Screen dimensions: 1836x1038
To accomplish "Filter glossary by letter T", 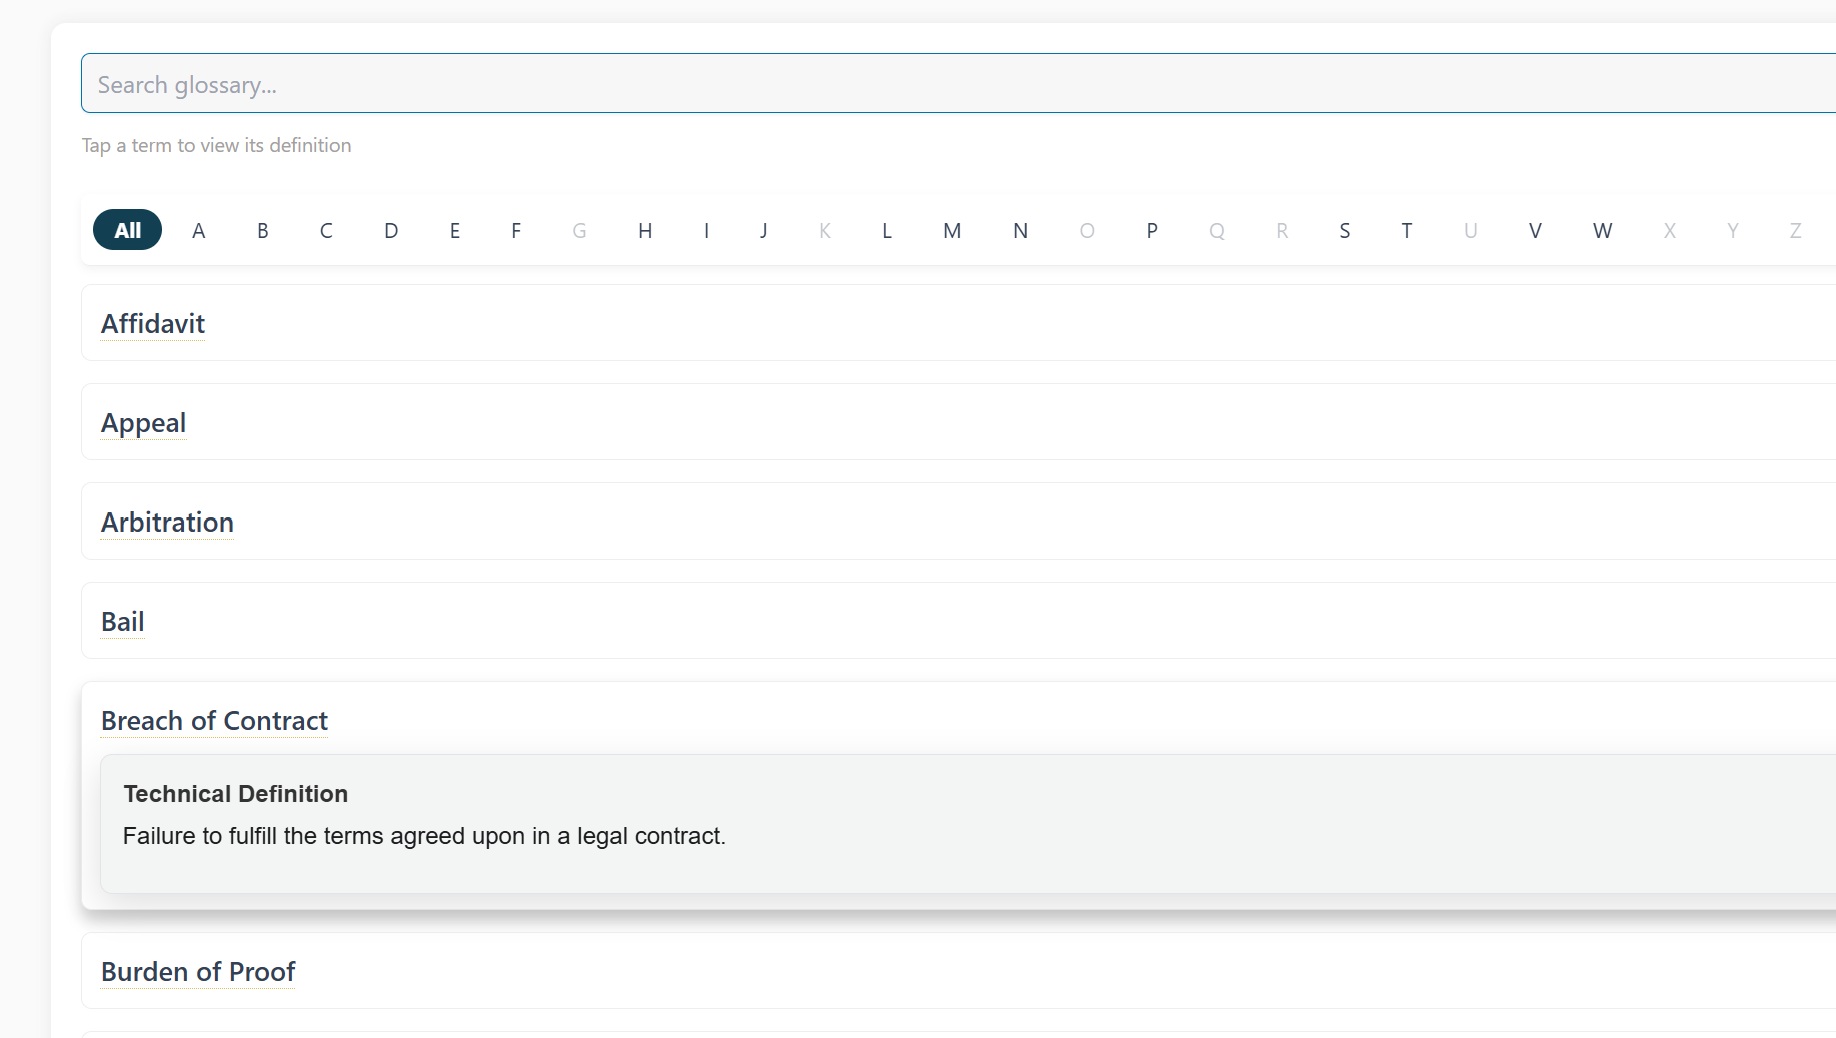I will [1407, 230].
